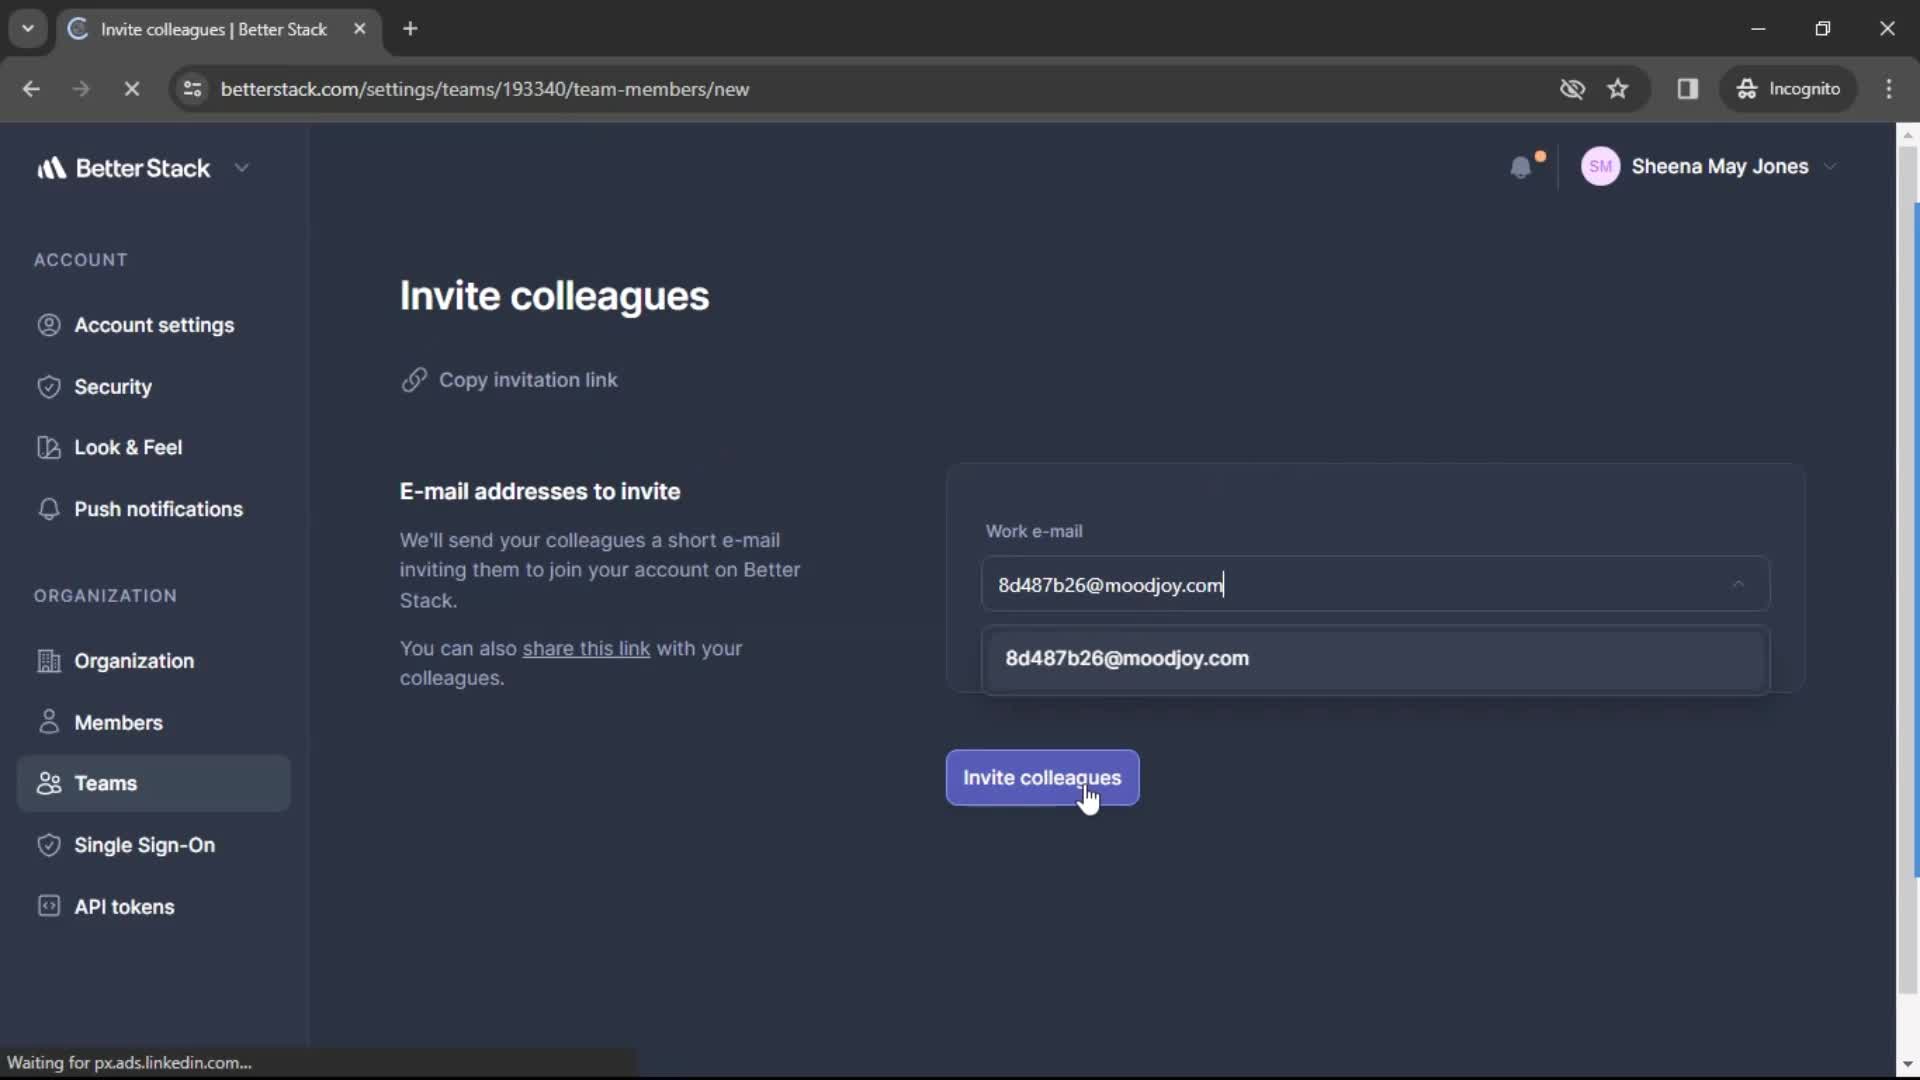Expand the user menu chevron
Screen dimensions: 1920x1080
pos(1830,167)
